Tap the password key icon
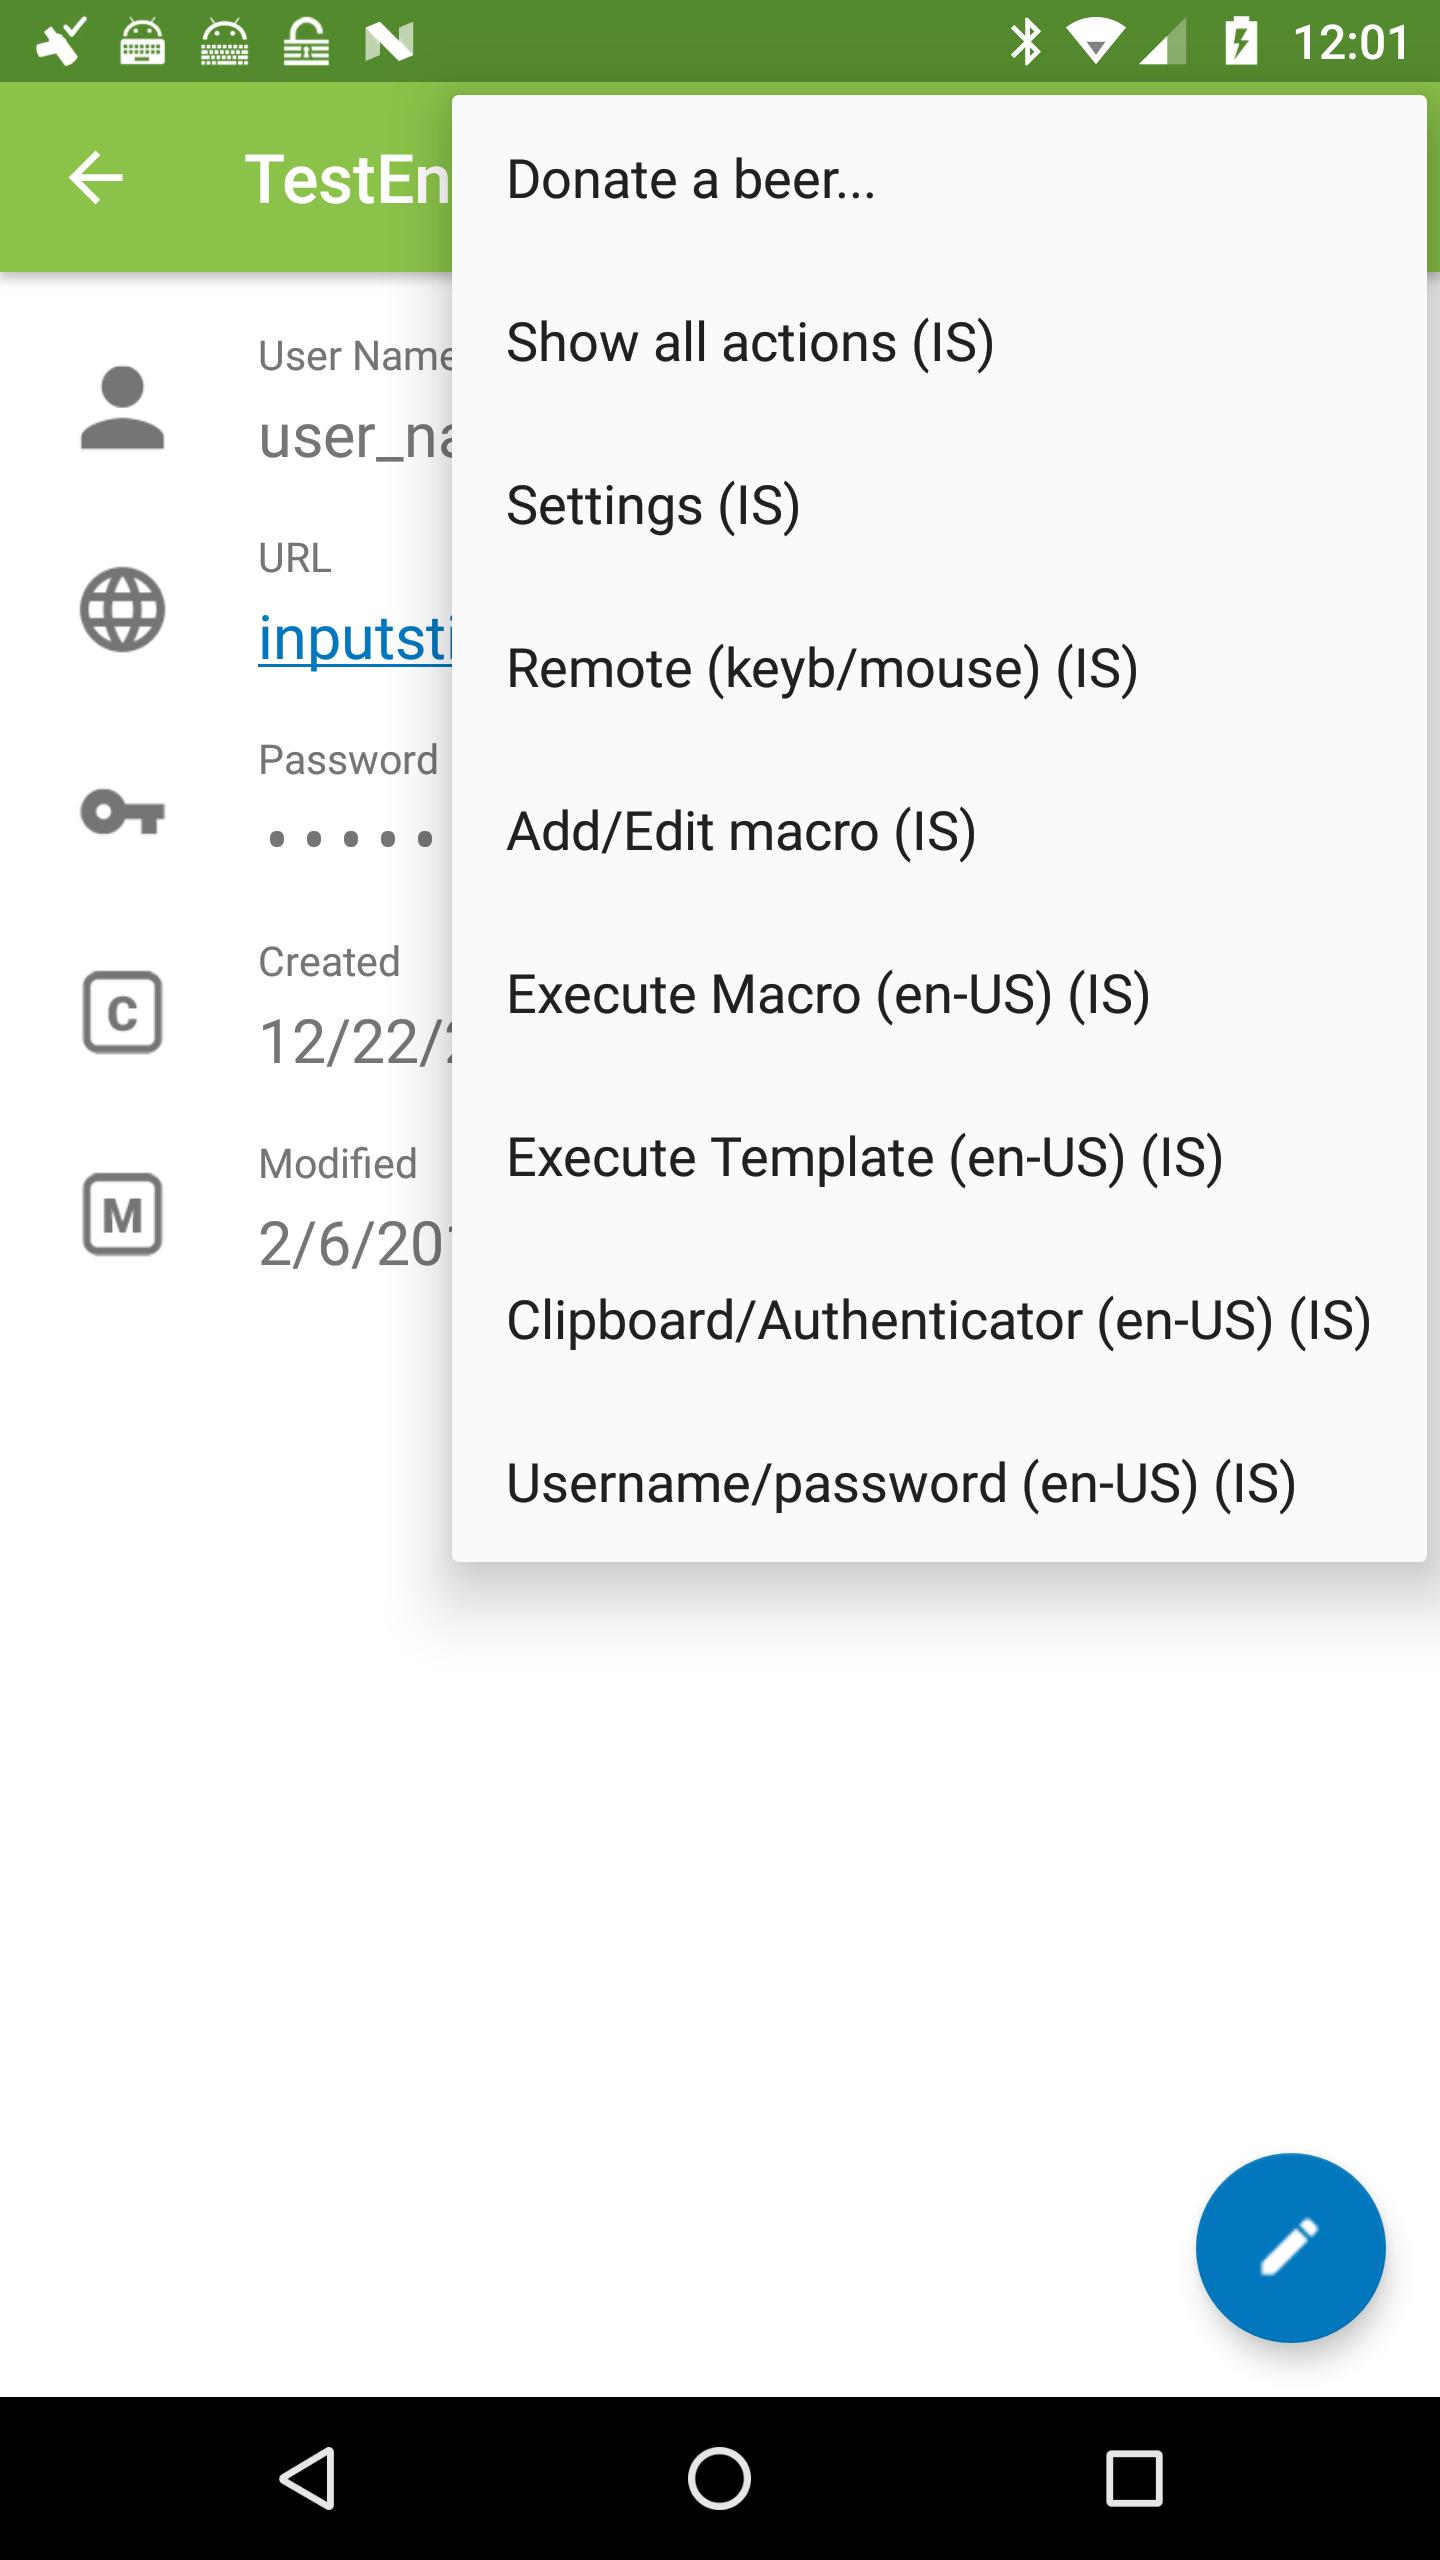The height and width of the screenshot is (2560, 1440). (x=122, y=811)
